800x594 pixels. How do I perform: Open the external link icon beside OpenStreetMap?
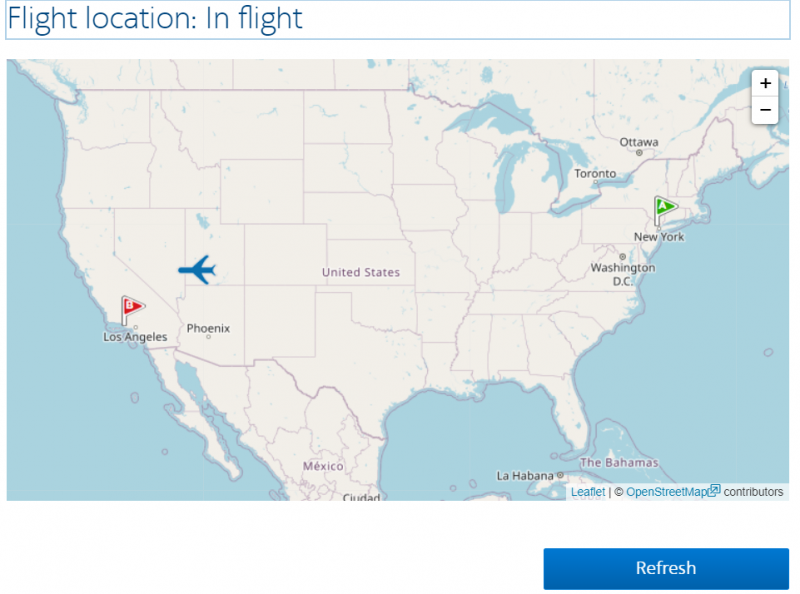pyautogui.click(x=714, y=491)
